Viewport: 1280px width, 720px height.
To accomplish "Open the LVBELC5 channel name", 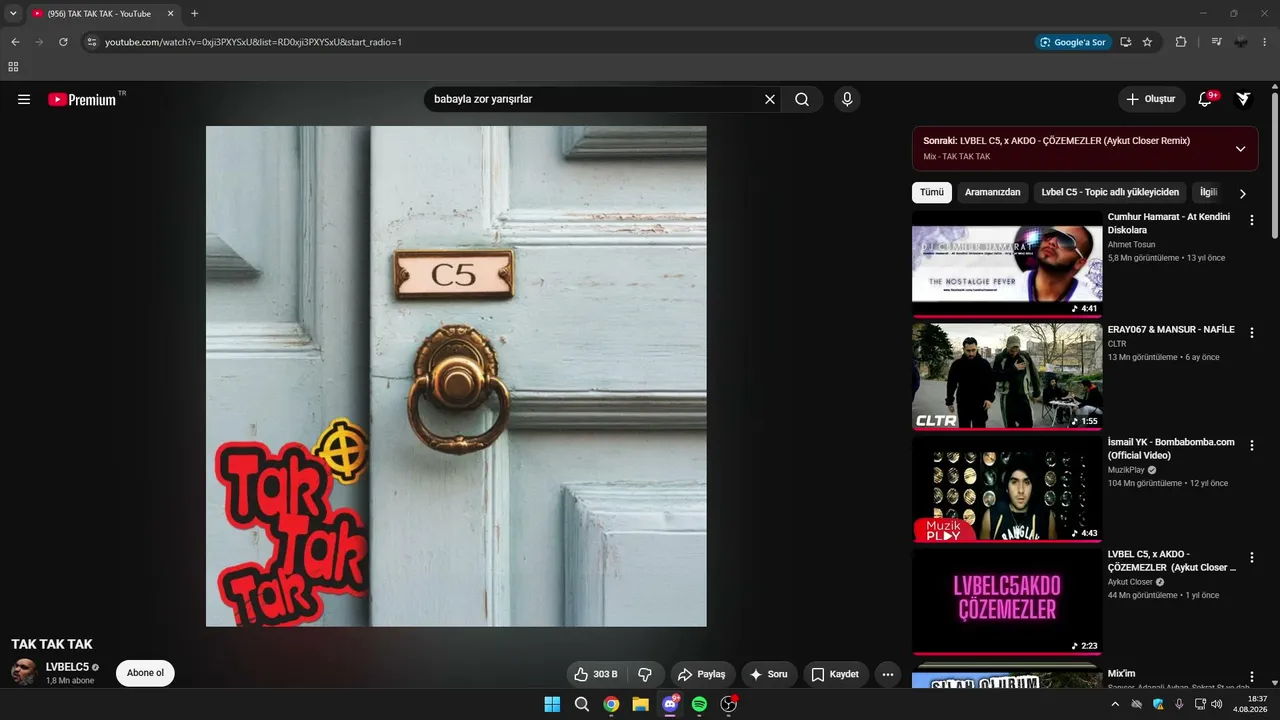I will pyautogui.click(x=67, y=667).
